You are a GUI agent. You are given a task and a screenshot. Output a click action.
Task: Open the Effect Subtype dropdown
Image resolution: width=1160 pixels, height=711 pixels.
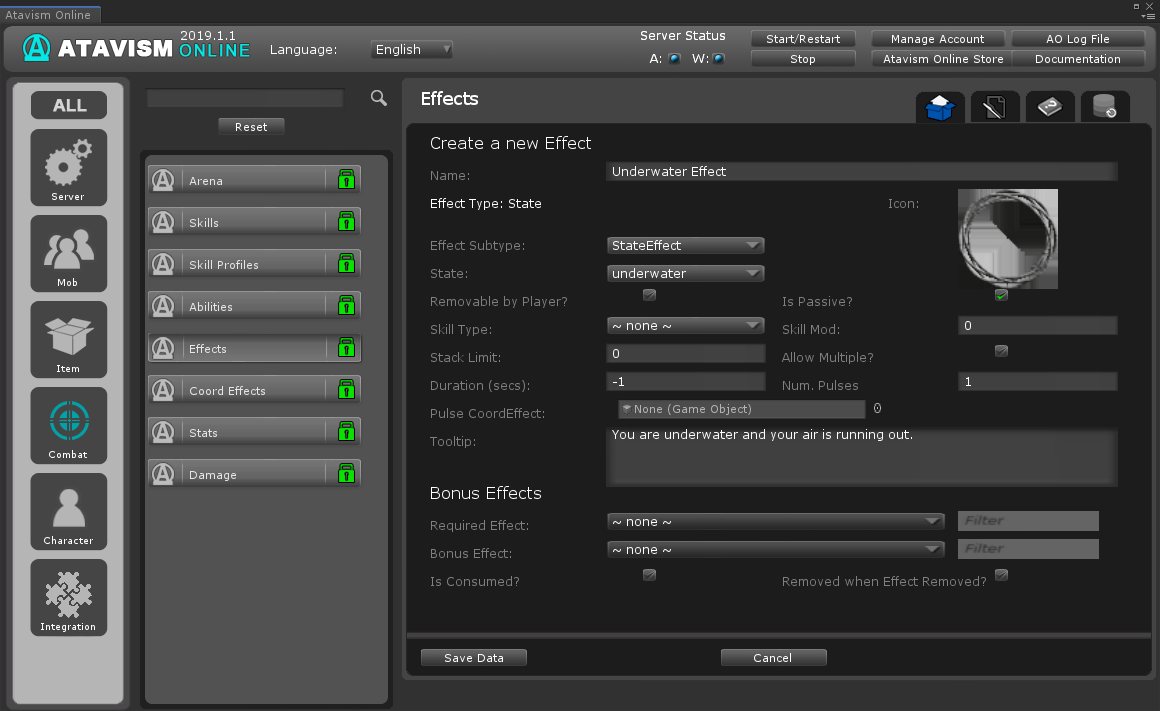[685, 245]
